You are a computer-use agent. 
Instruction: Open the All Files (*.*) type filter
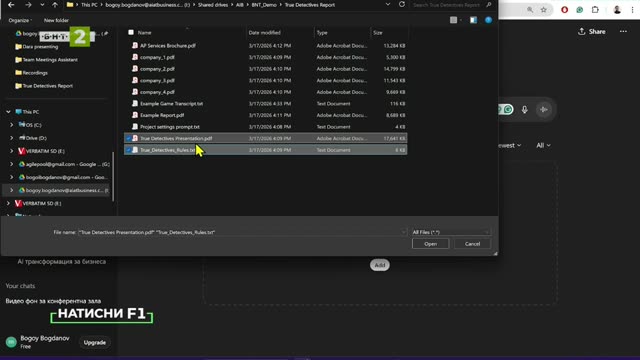click(450, 232)
